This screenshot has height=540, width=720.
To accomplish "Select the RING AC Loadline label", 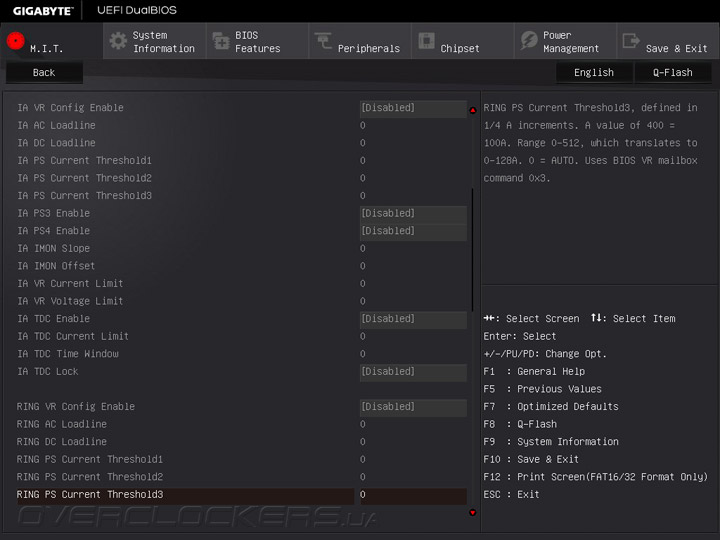I will click(x=62, y=424).
